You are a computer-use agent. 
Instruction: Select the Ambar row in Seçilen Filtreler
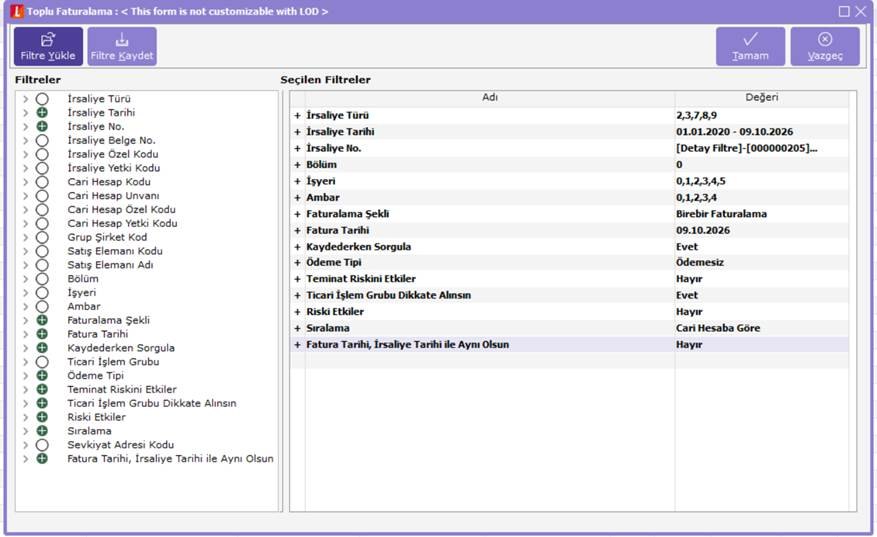[x=569, y=197]
